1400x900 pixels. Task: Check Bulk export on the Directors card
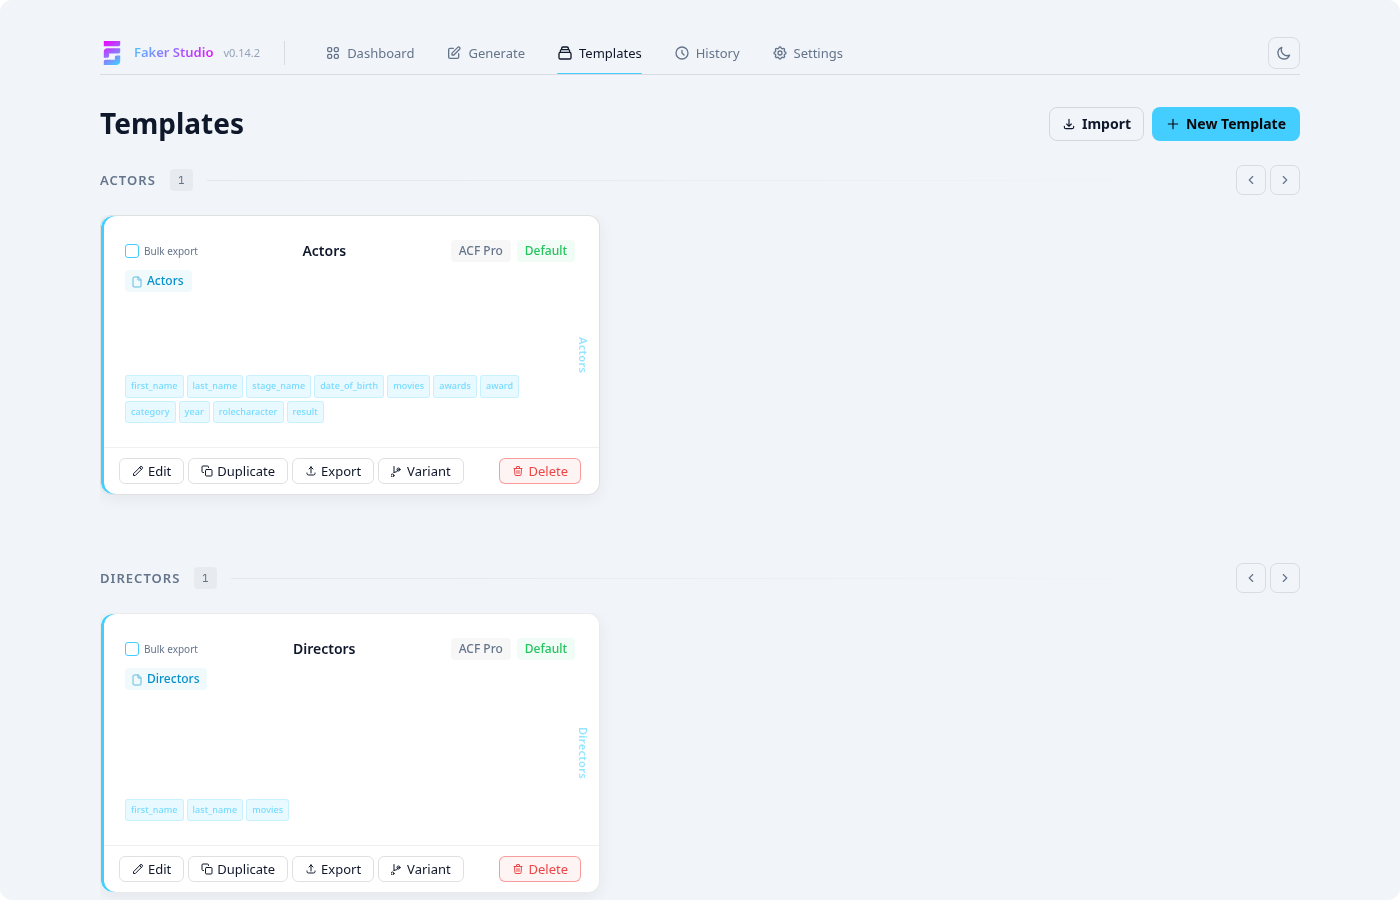132,649
